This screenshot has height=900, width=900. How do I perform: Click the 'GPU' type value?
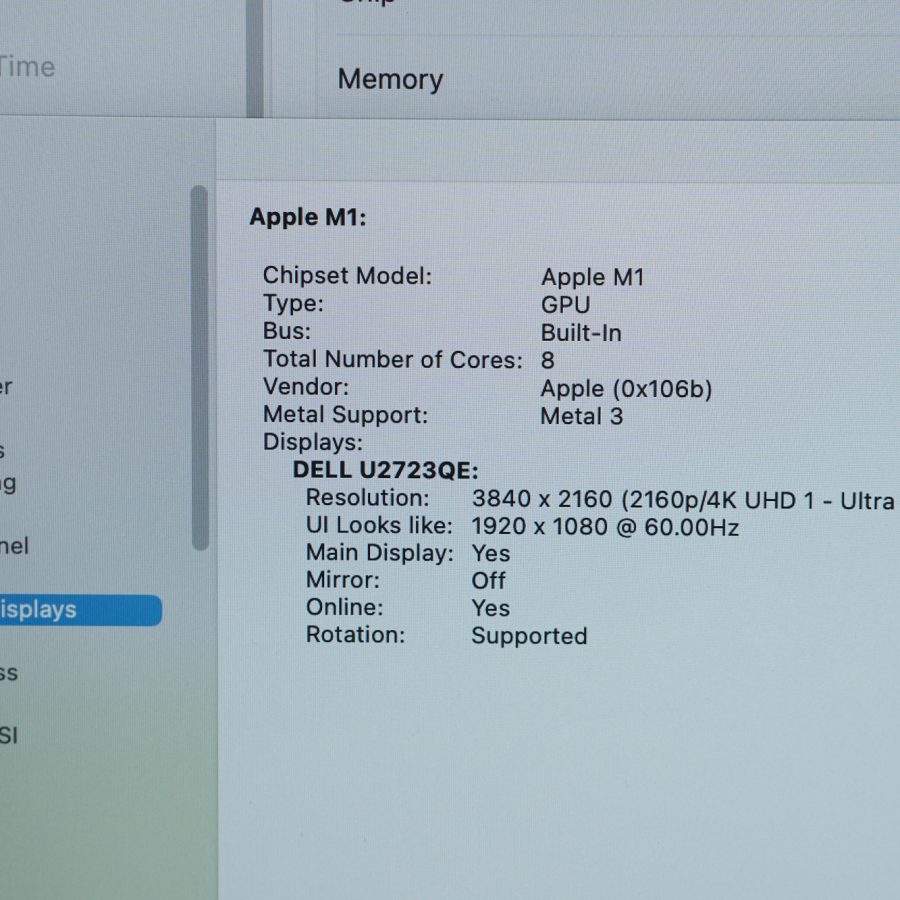(565, 305)
